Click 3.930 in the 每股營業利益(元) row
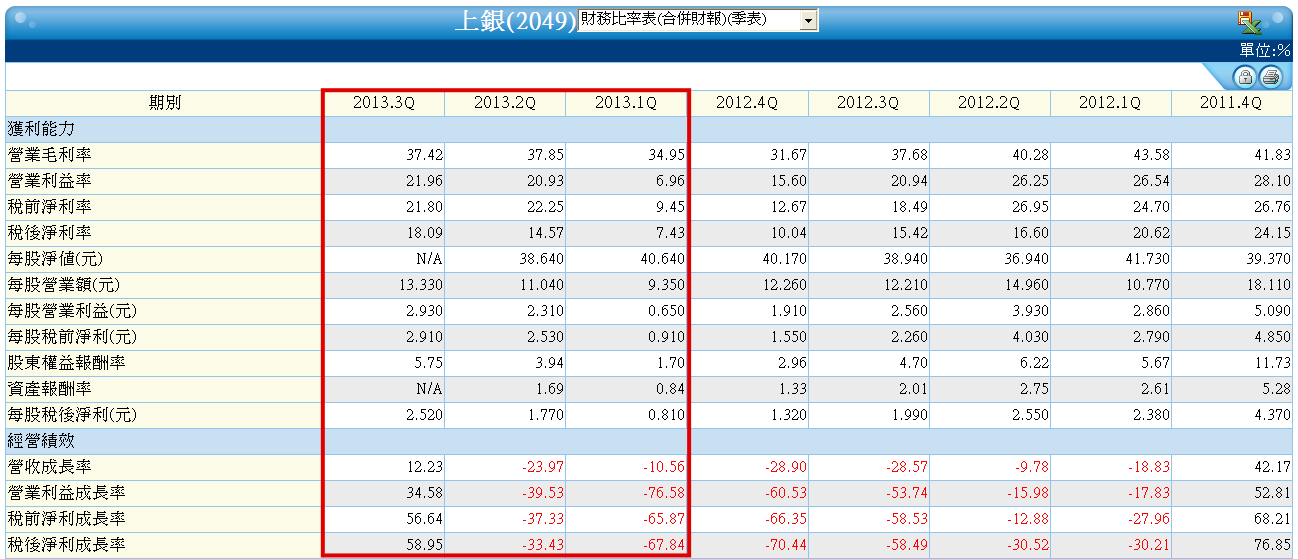The height and width of the screenshot is (559, 1298). pos(1029,311)
